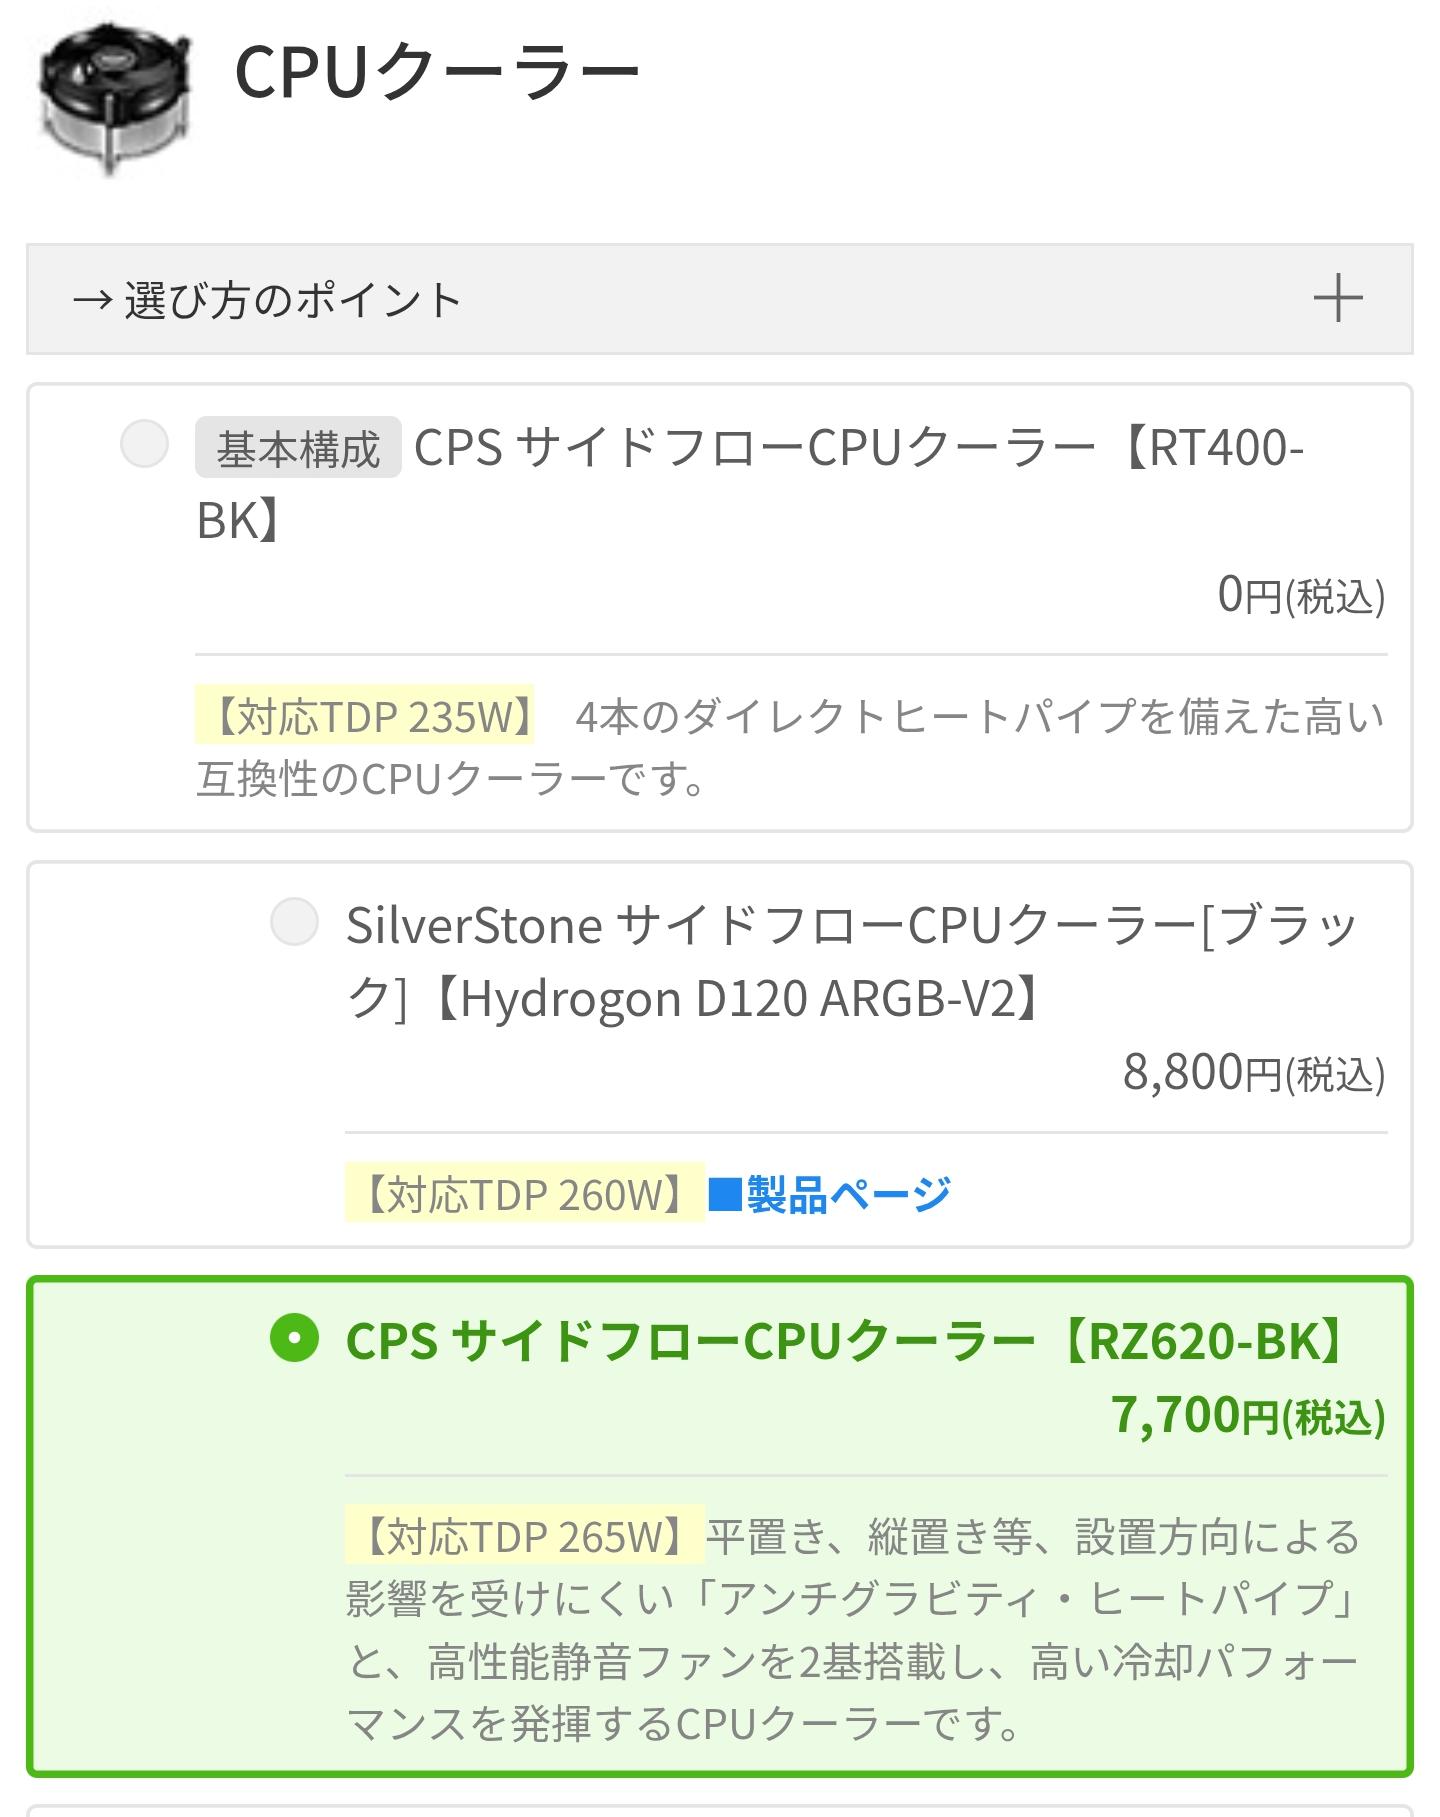The height and width of the screenshot is (1817, 1440).
Task: Select the RT400-BK cooler radio button
Action: [144, 444]
